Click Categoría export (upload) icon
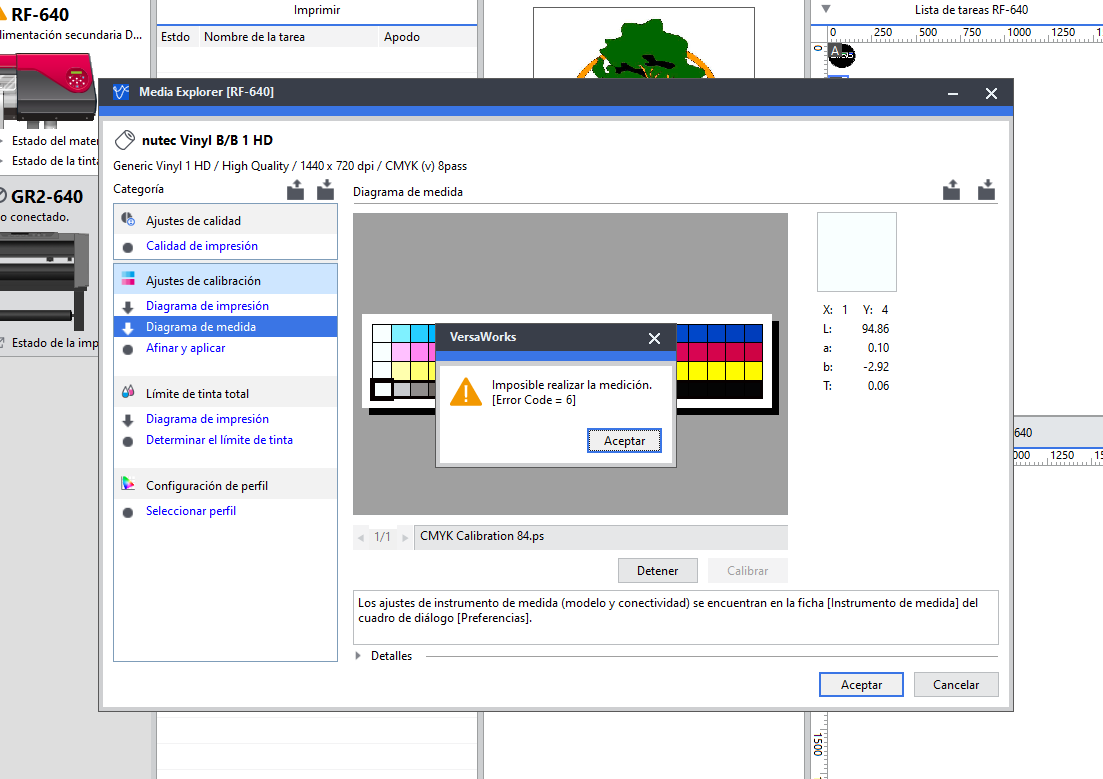The height and width of the screenshot is (779, 1103). click(x=295, y=189)
